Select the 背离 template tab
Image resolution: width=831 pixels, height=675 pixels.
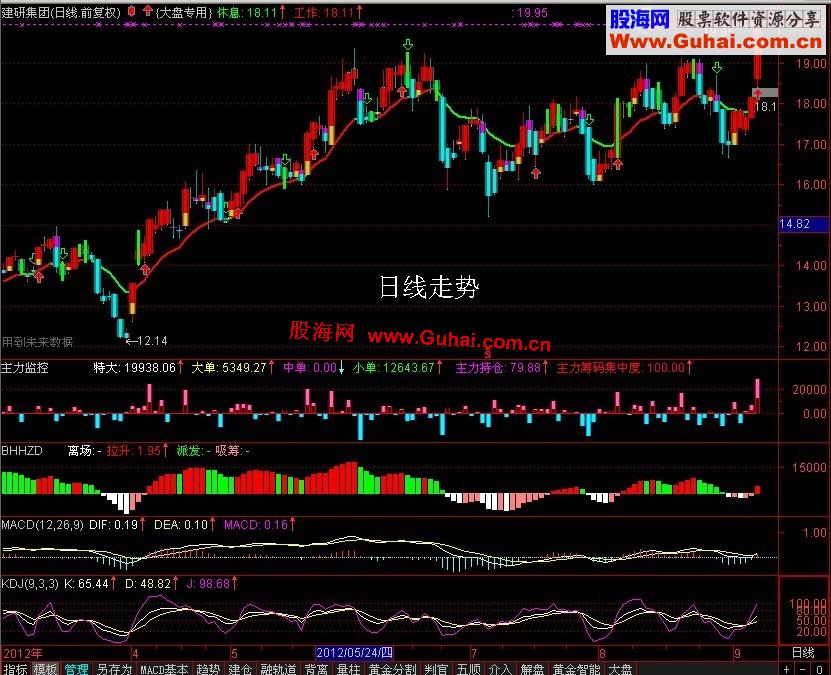point(316,669)
